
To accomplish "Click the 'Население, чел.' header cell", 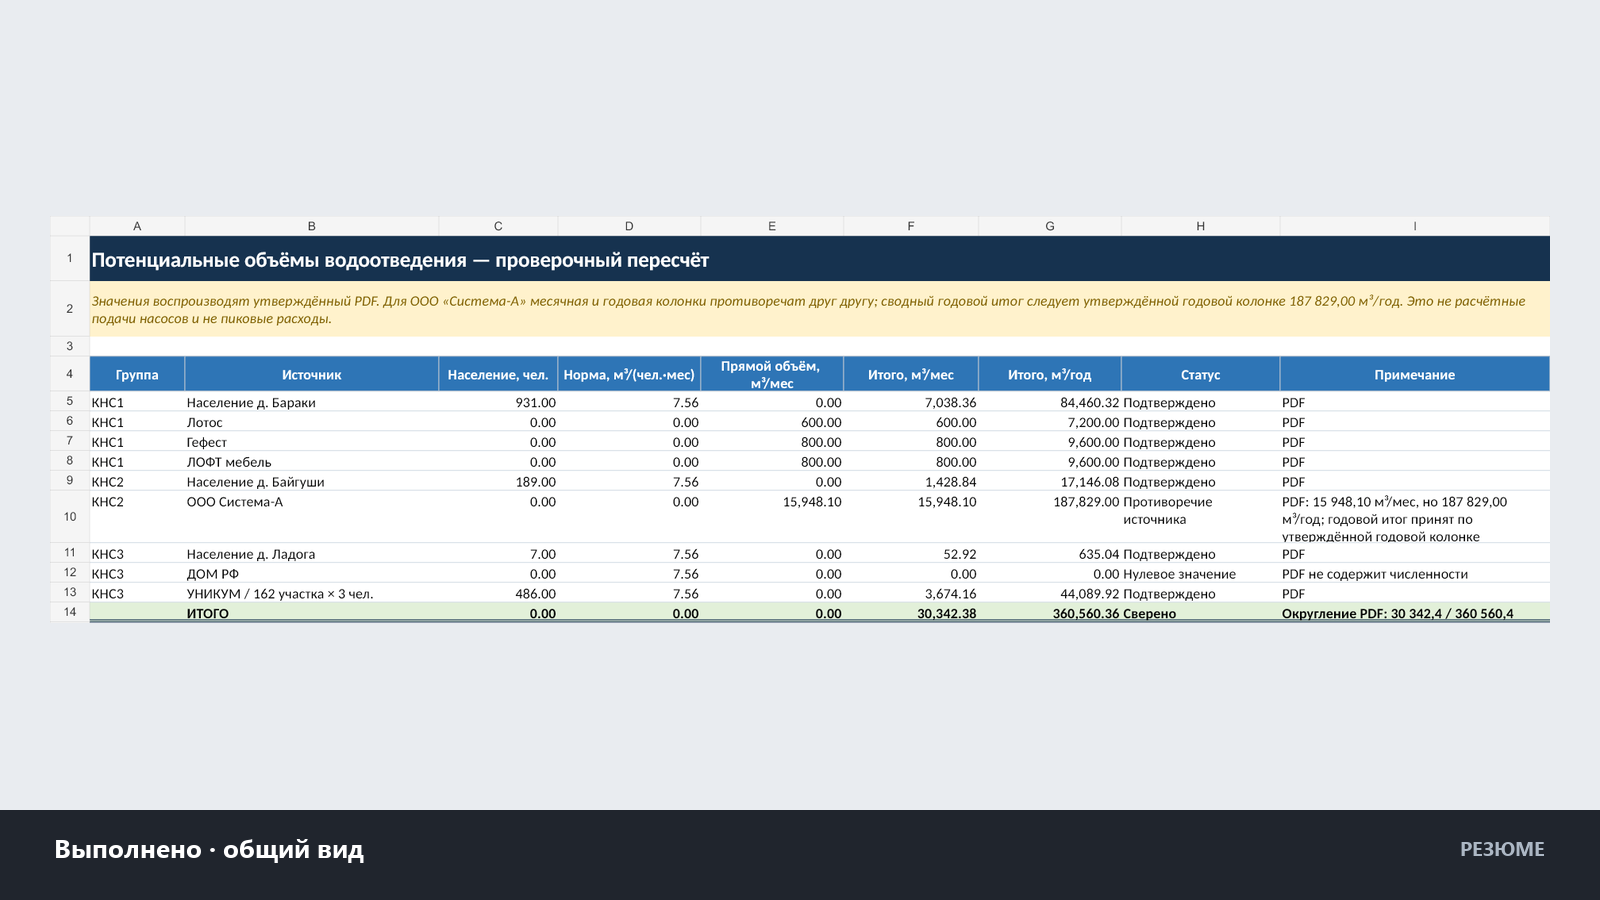I will [498, 374].
